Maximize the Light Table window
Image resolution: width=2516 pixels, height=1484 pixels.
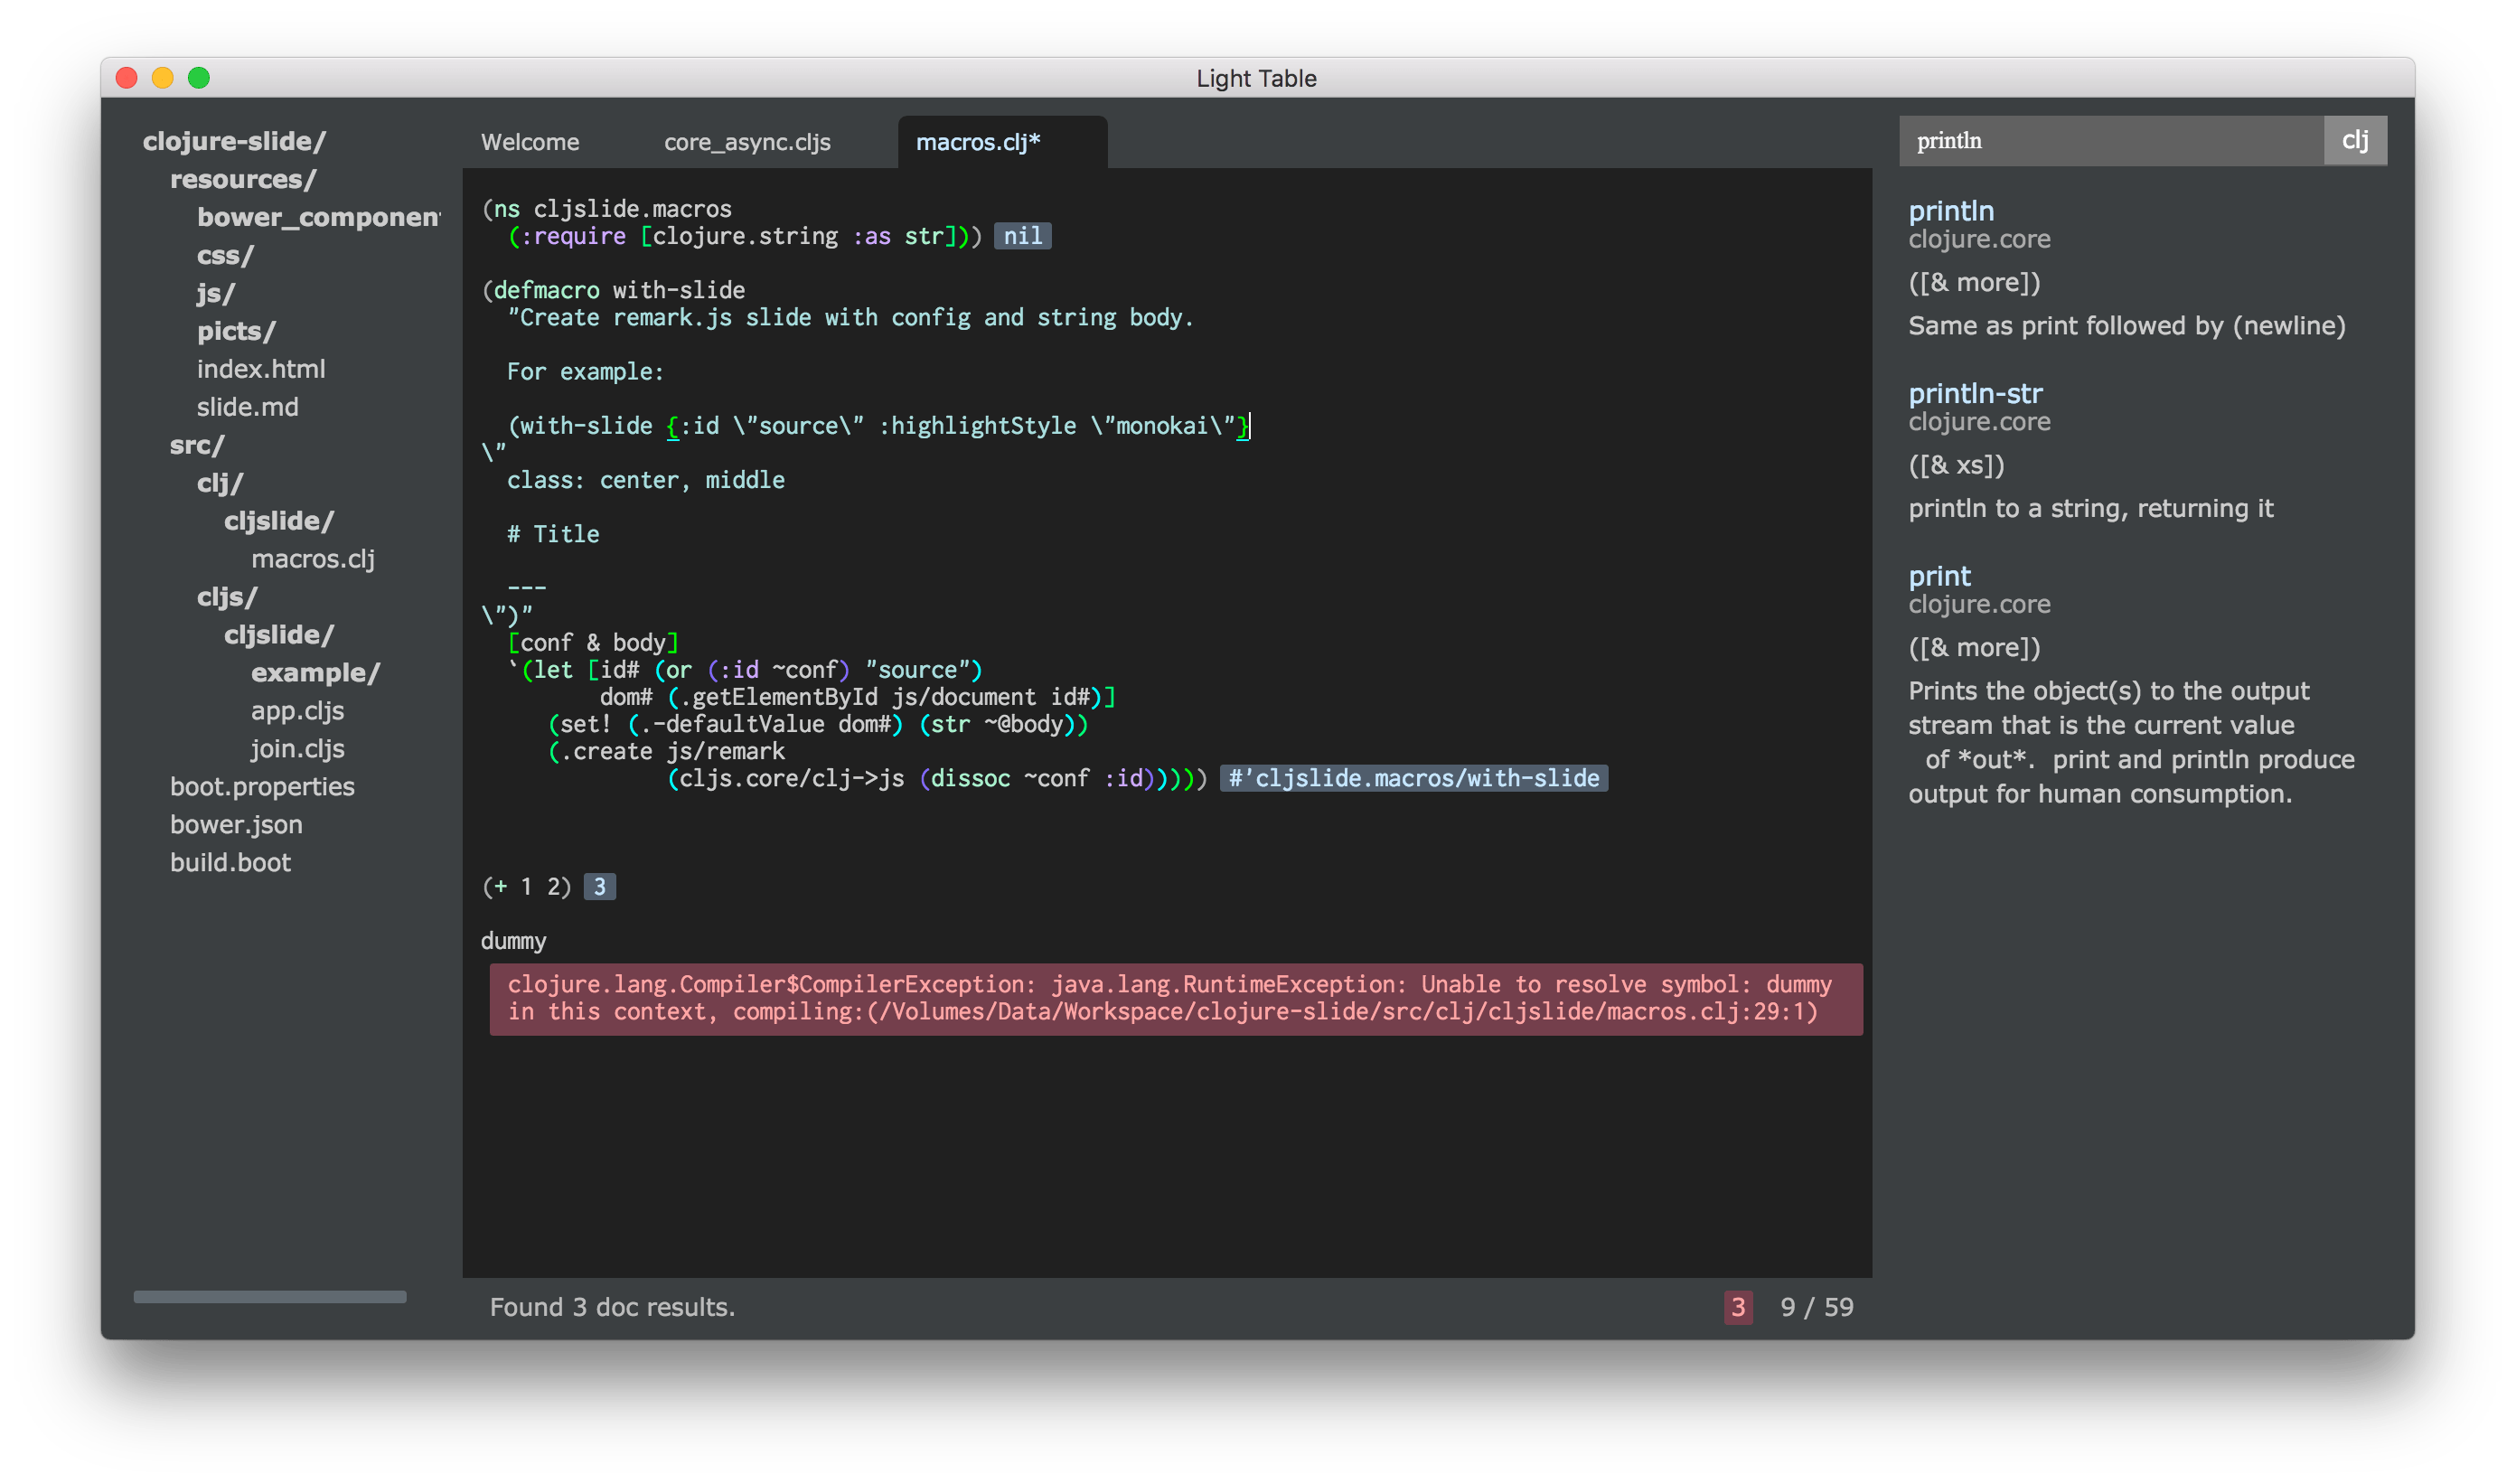coord(199,77)
